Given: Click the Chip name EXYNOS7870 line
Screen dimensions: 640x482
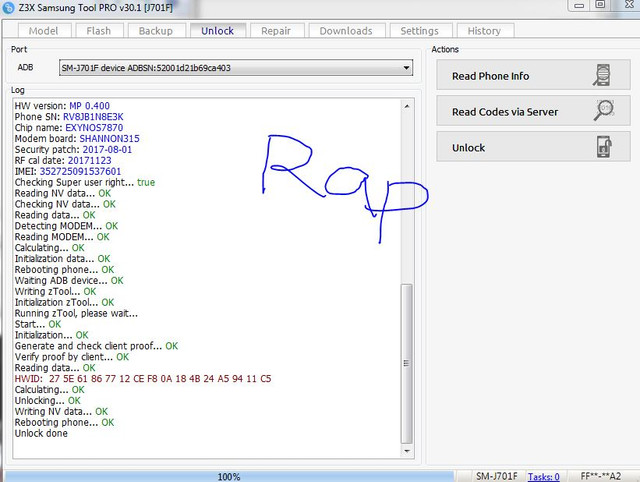Looking at the screenshot, I should [69, 128].
